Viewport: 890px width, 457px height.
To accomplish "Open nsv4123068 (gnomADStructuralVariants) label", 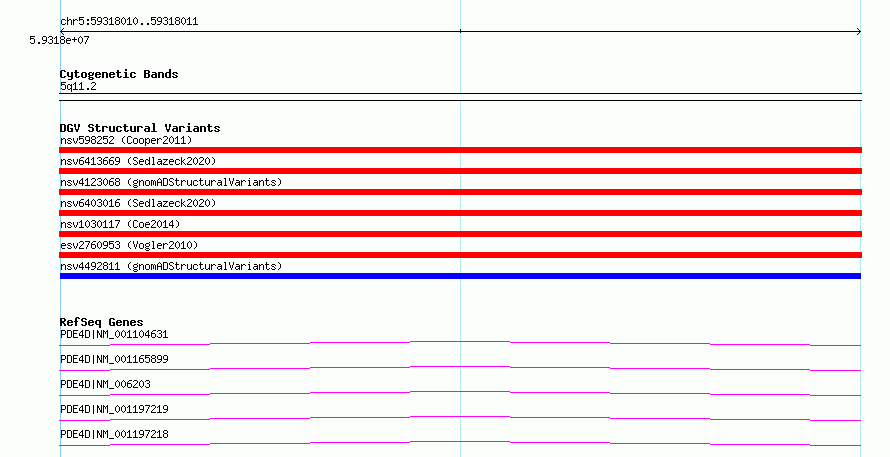I will coord(171,182).
